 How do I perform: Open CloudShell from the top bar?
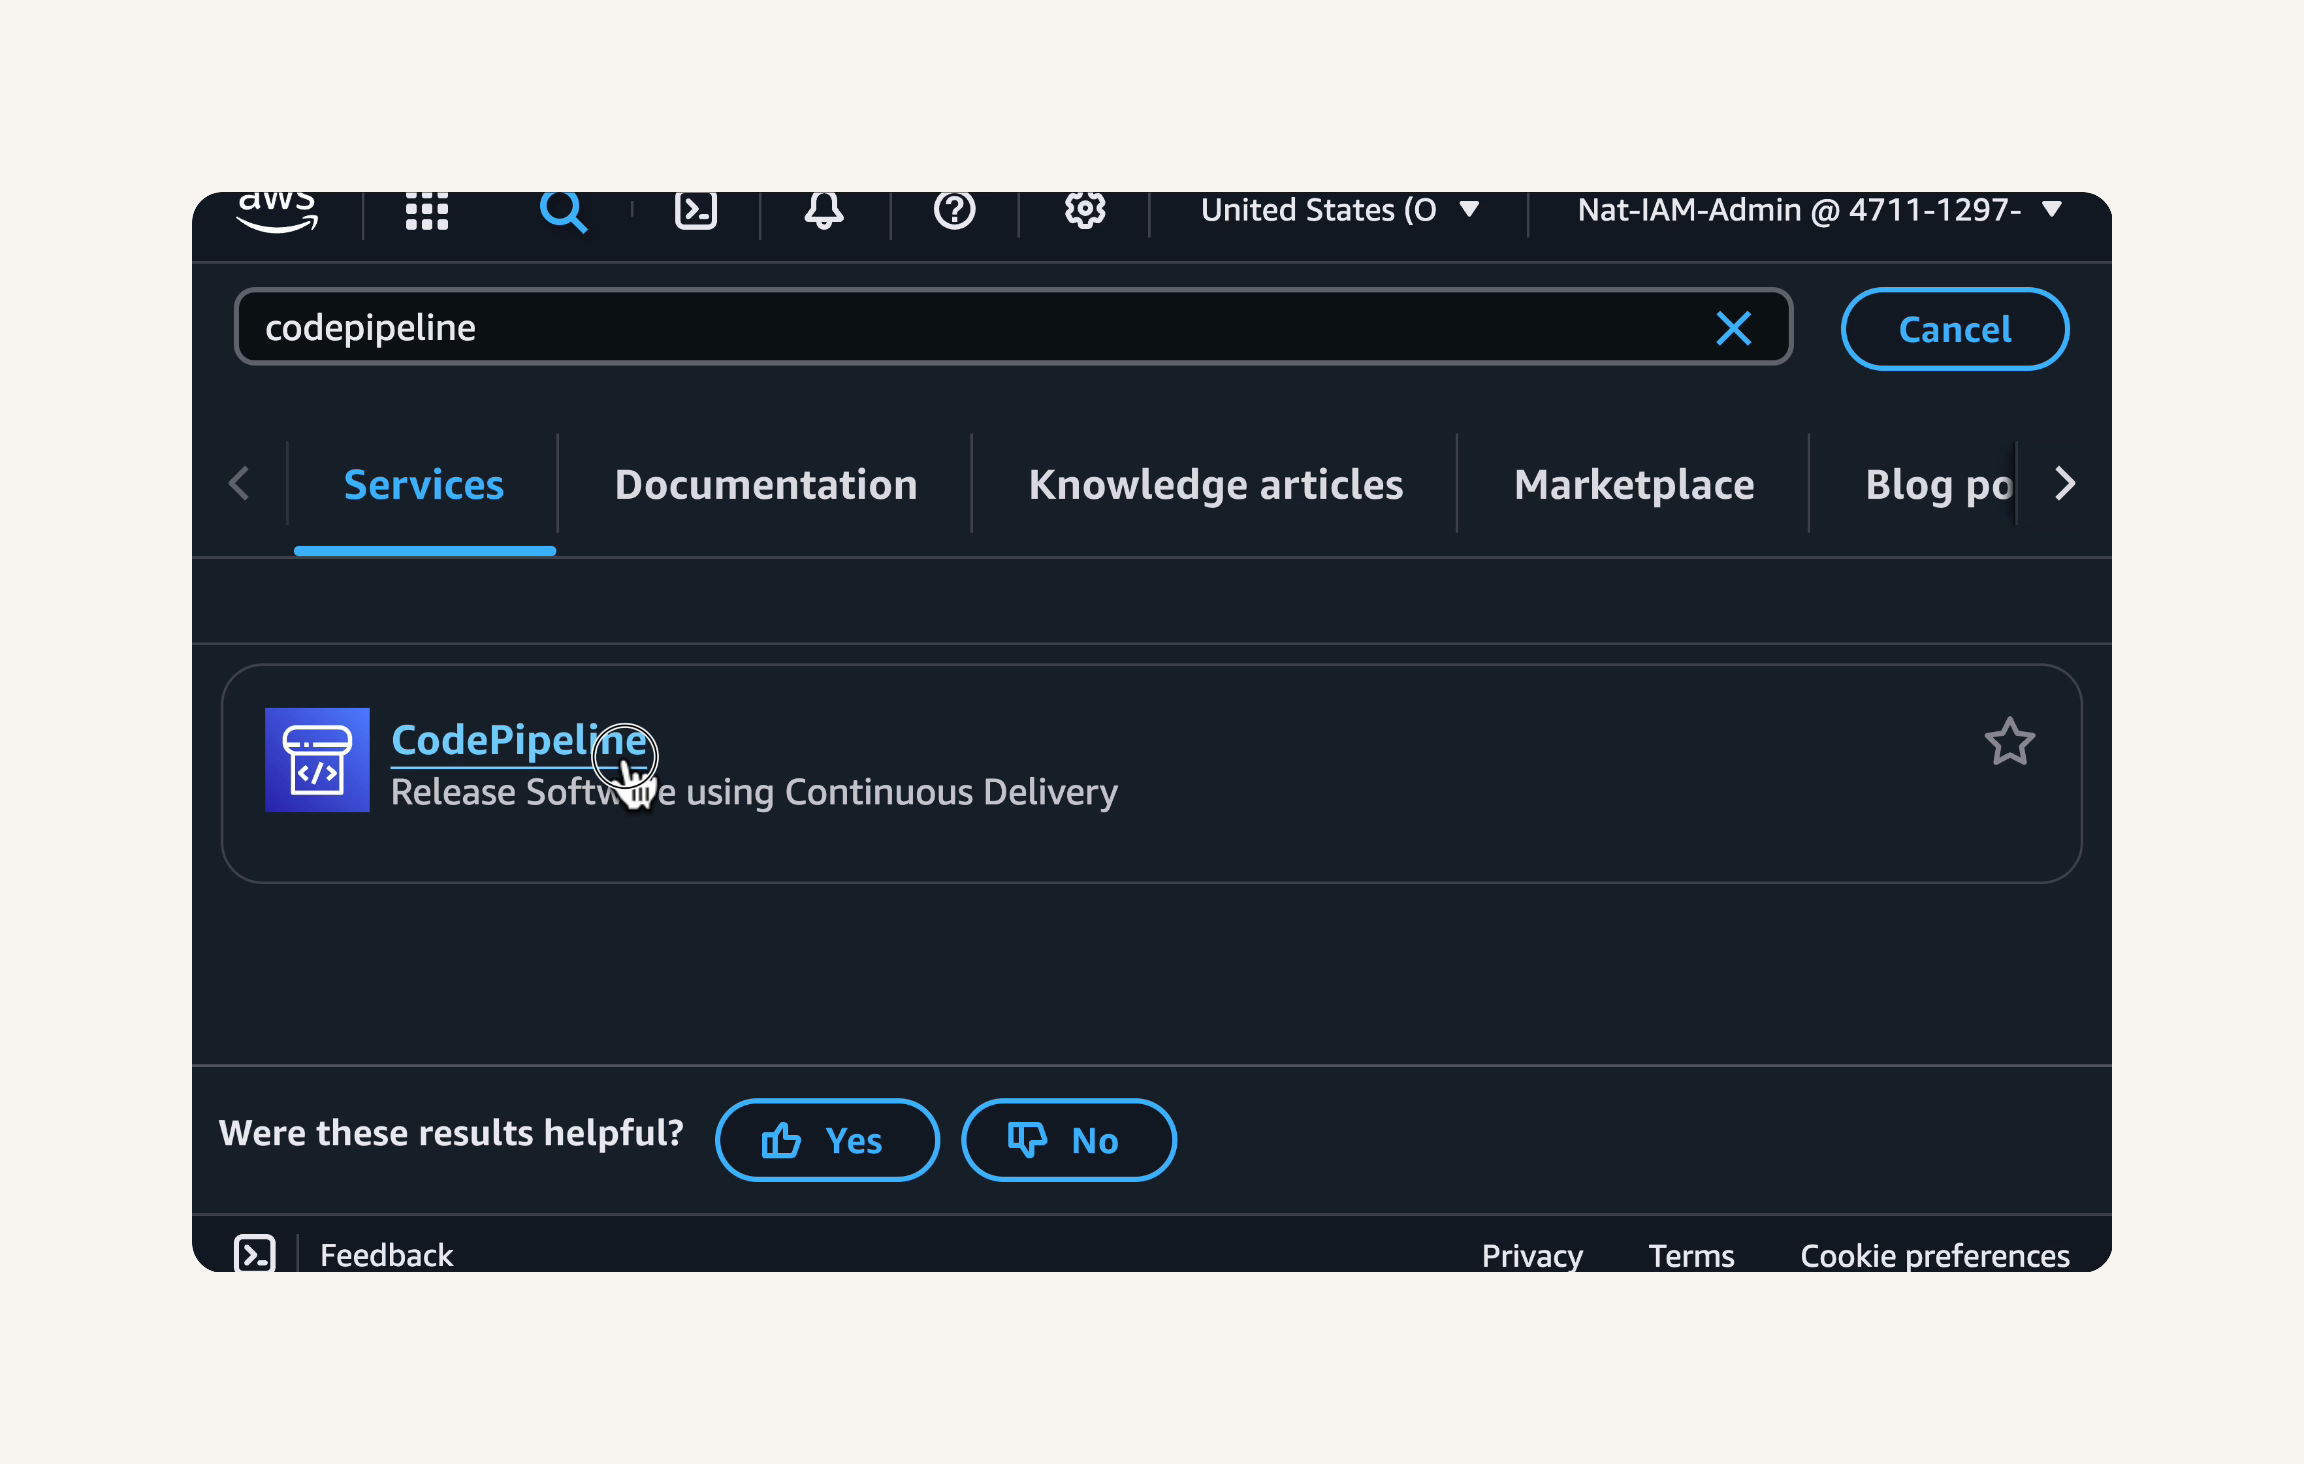(x=696, y=210)
